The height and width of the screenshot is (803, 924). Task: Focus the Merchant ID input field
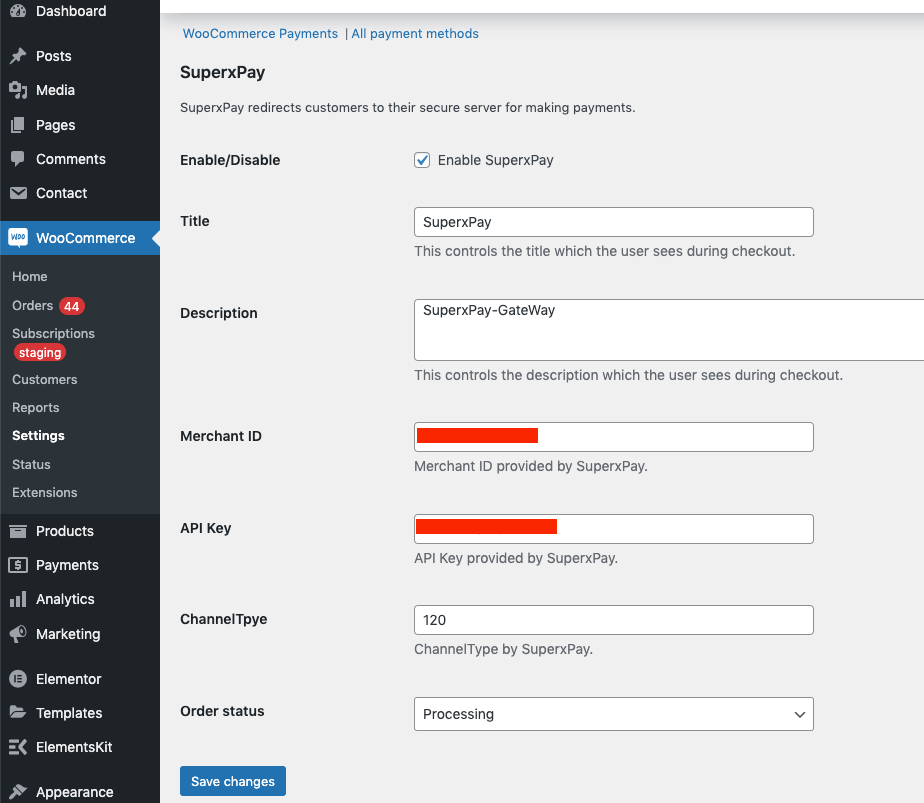(x=613, y=437)
